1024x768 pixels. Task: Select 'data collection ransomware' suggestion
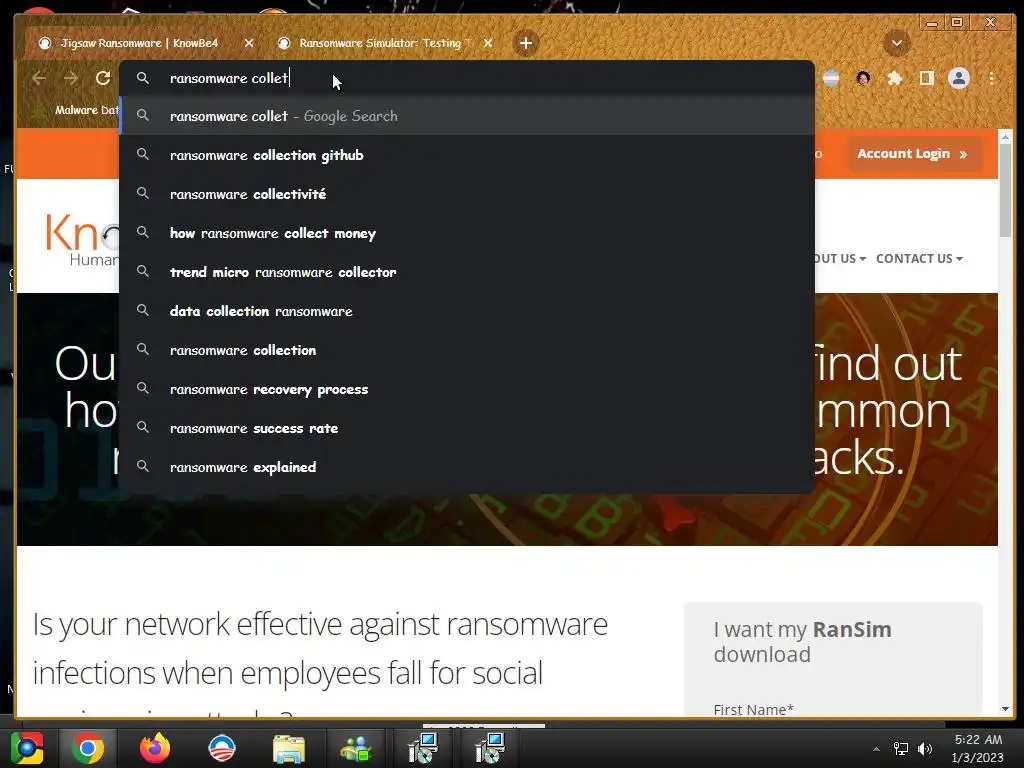point(467,311)
